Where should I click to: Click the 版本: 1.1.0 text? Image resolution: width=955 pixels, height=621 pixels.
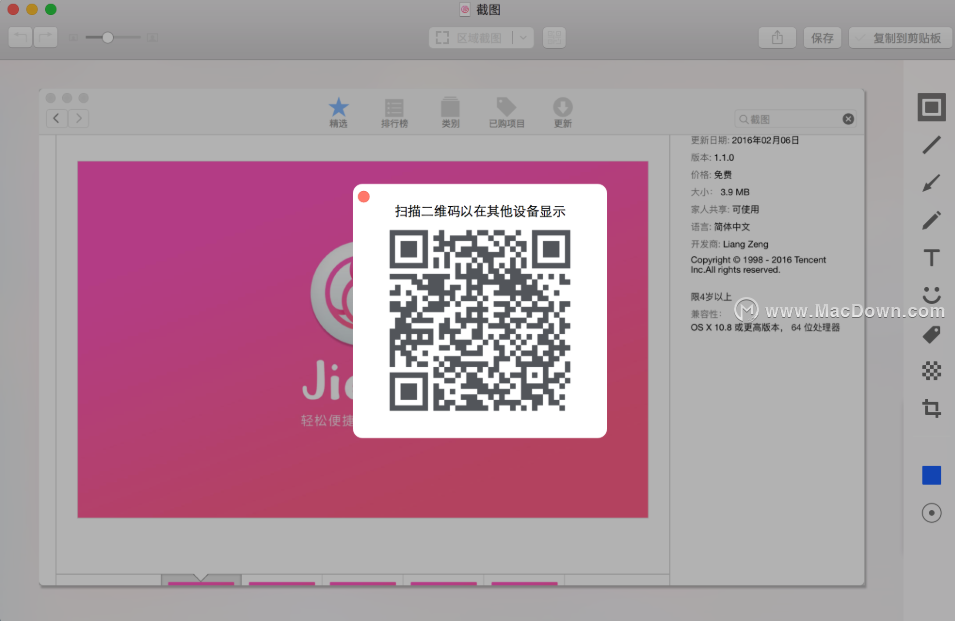click(712, 158)
